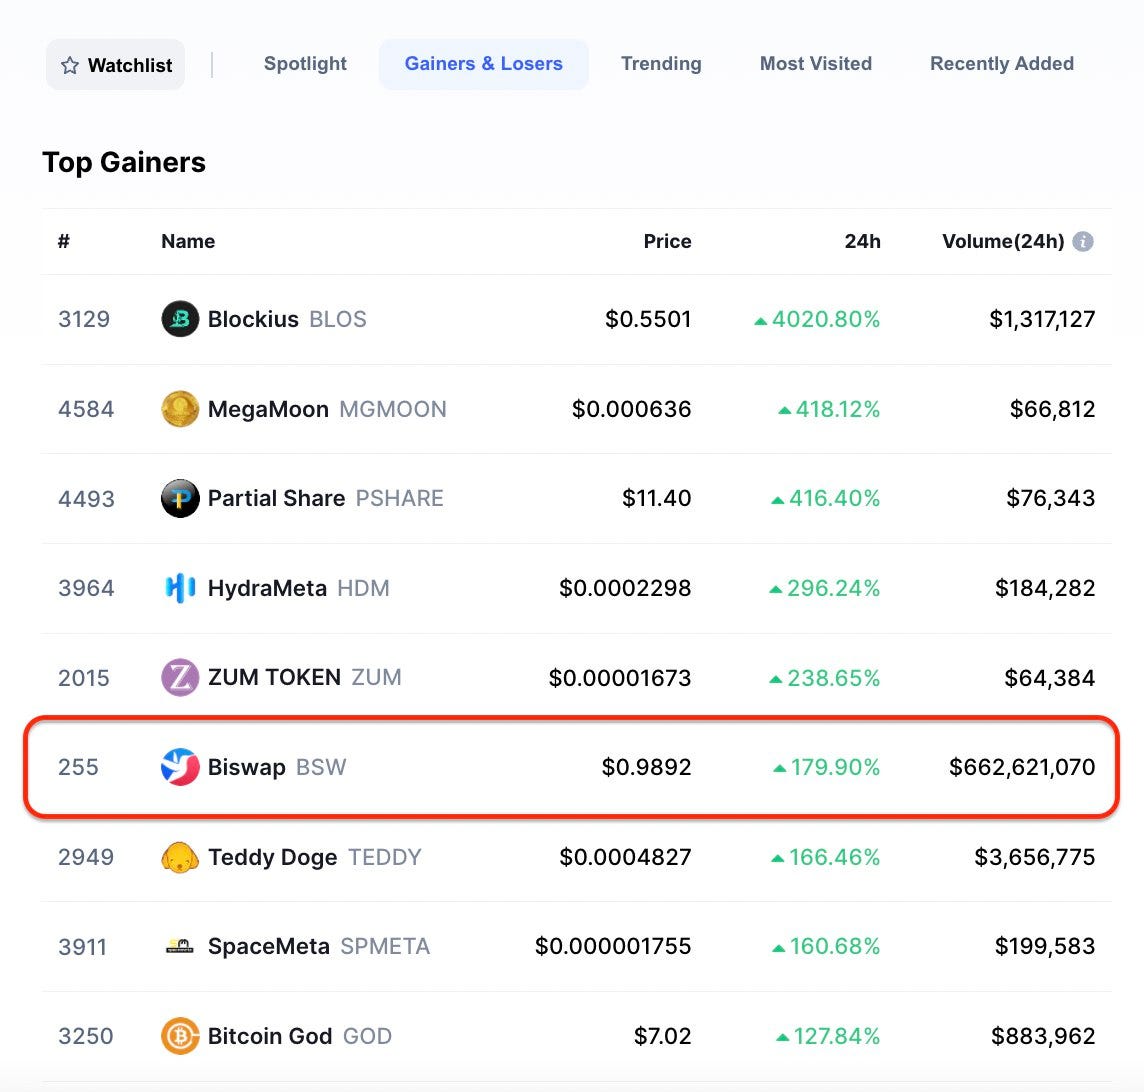The width and height of the screenshot is (1144, 1092).
Task: Click the Partial Share logo icon
Action: (179, 498)
